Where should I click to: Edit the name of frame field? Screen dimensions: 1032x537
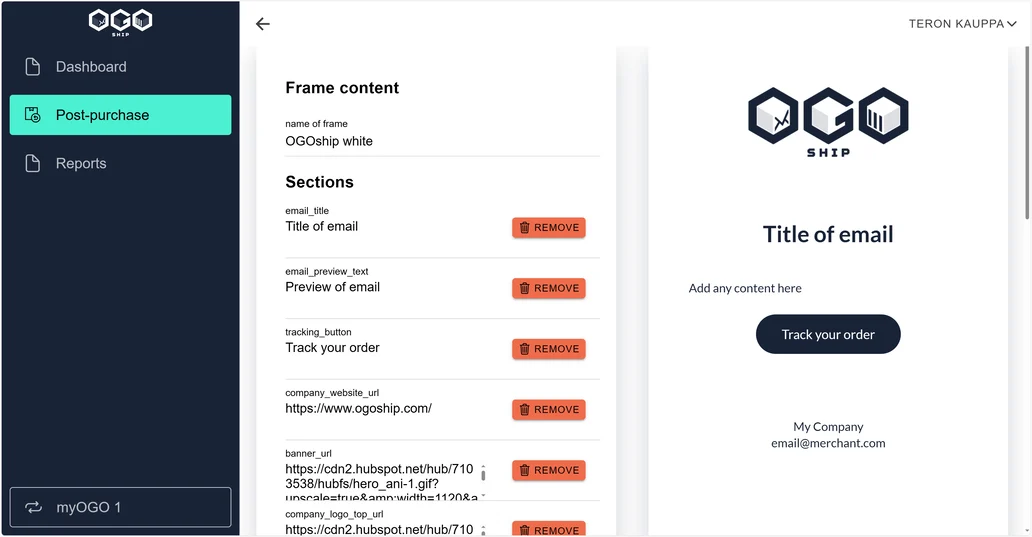[442, 141]
